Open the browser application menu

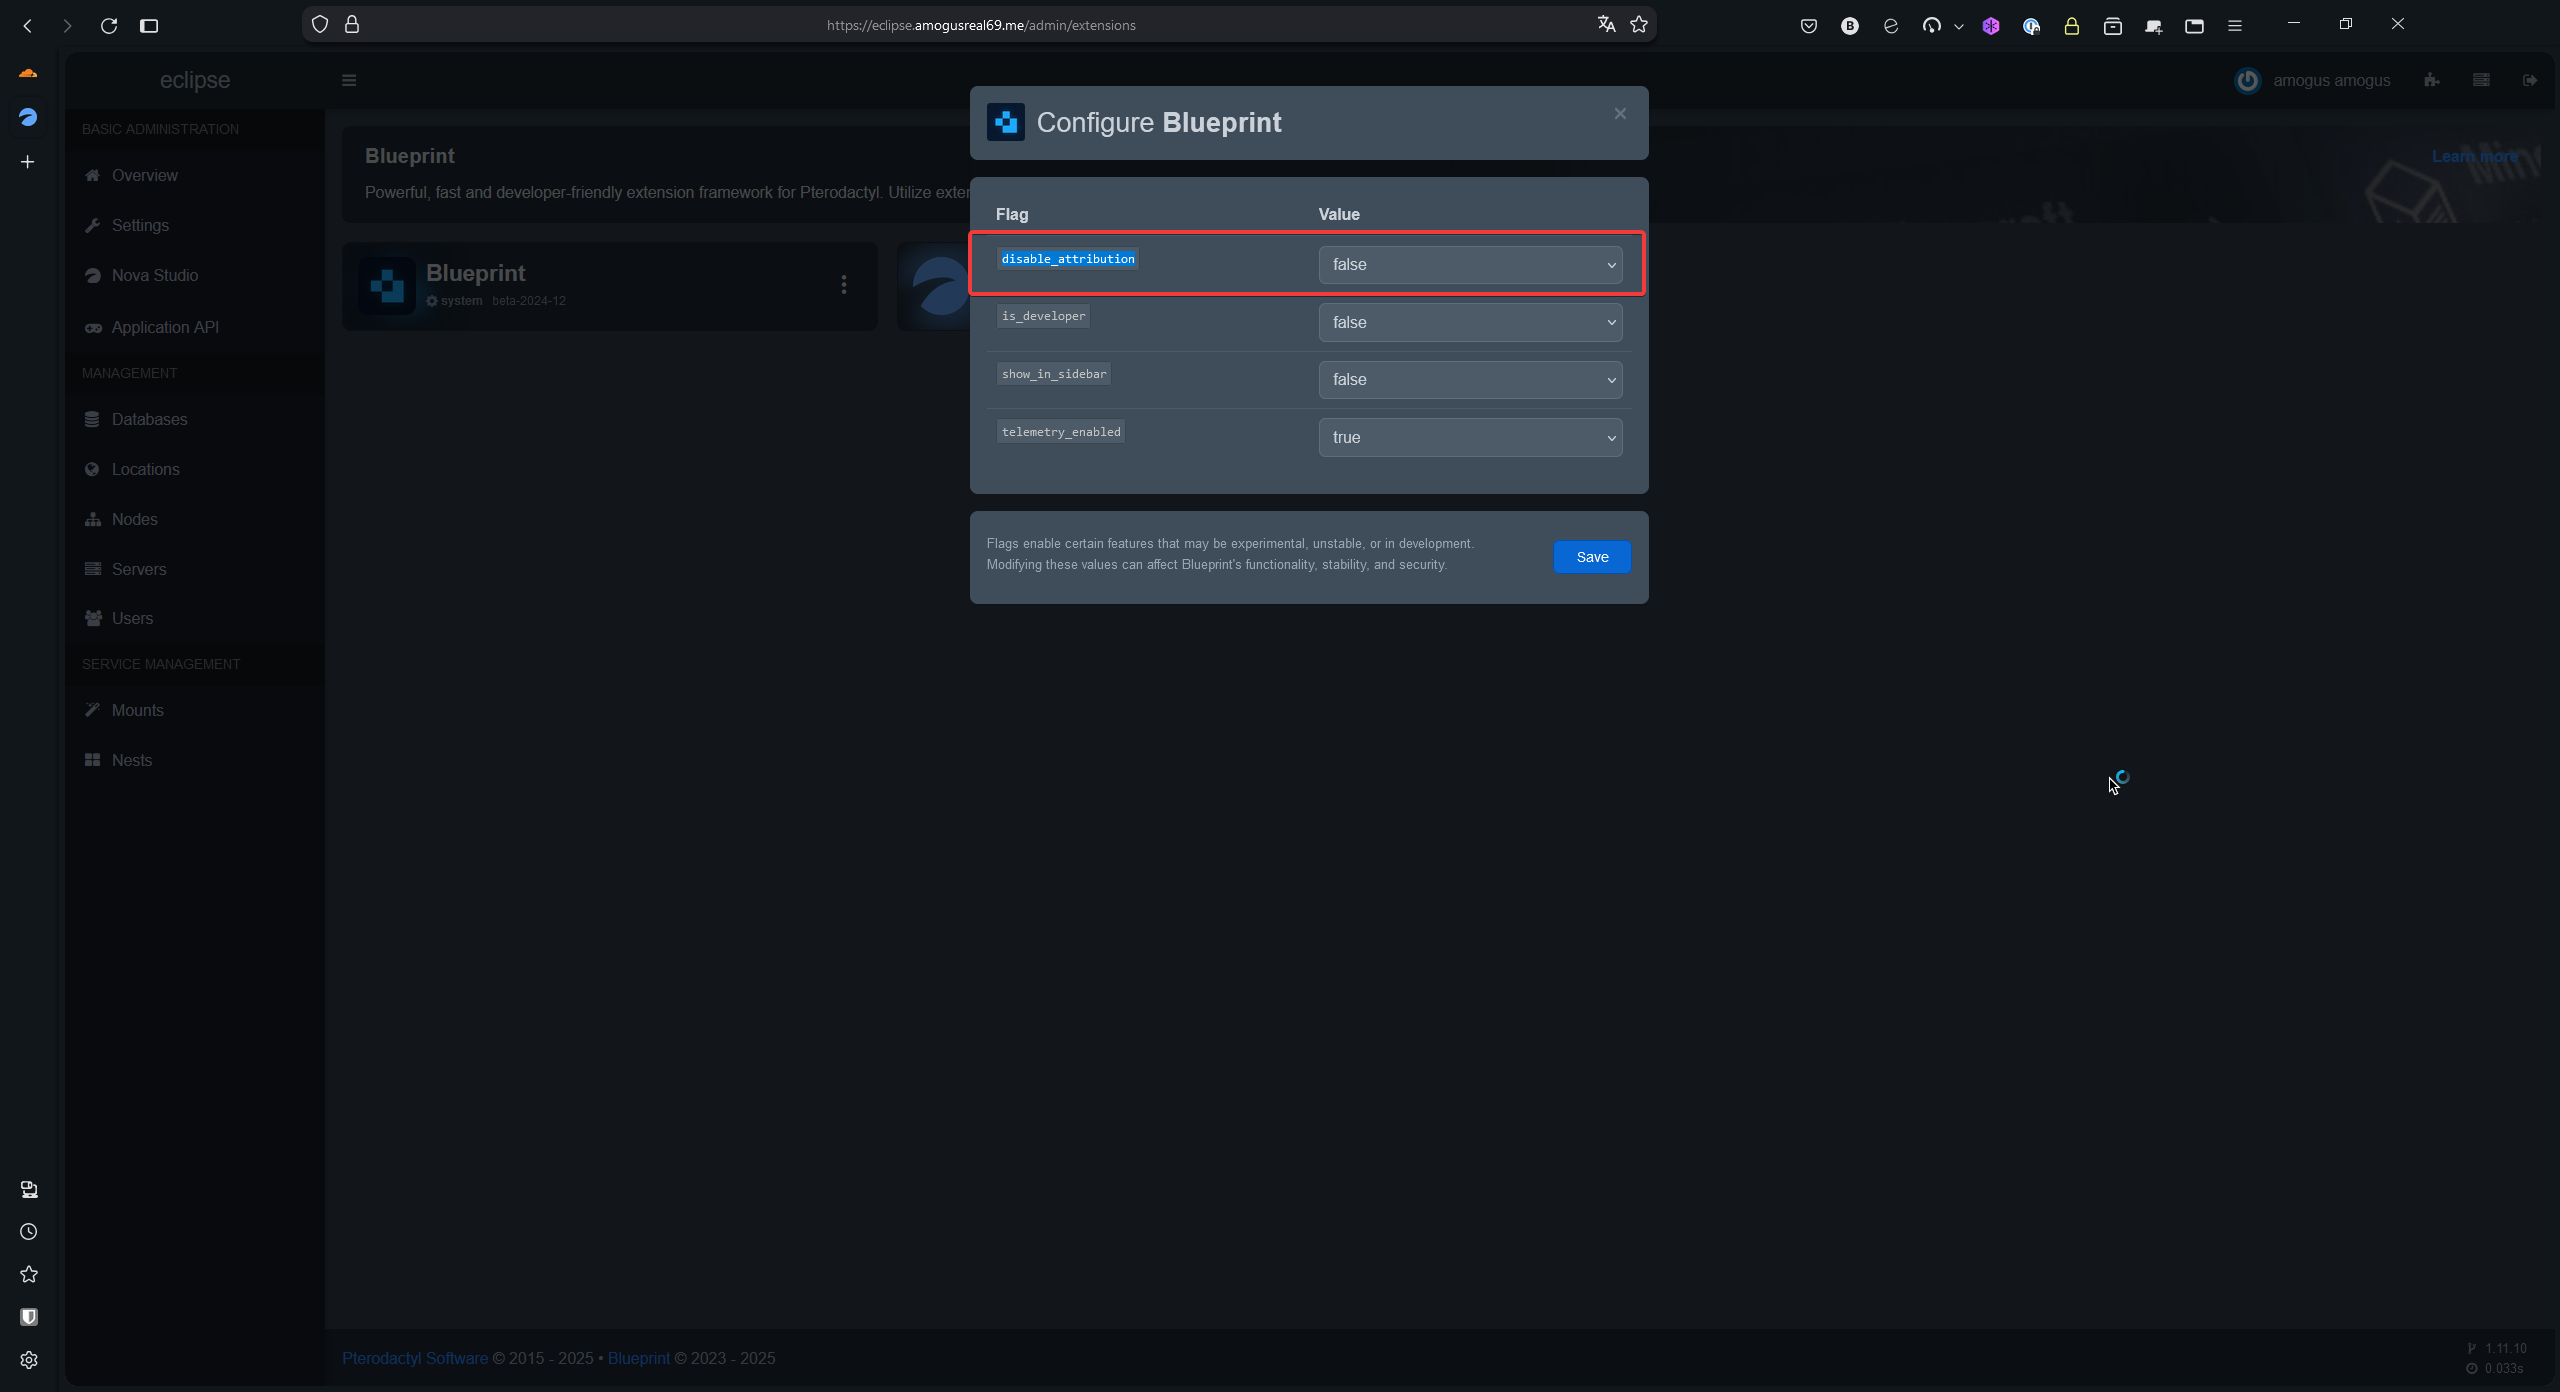(x=2235, y=26)
